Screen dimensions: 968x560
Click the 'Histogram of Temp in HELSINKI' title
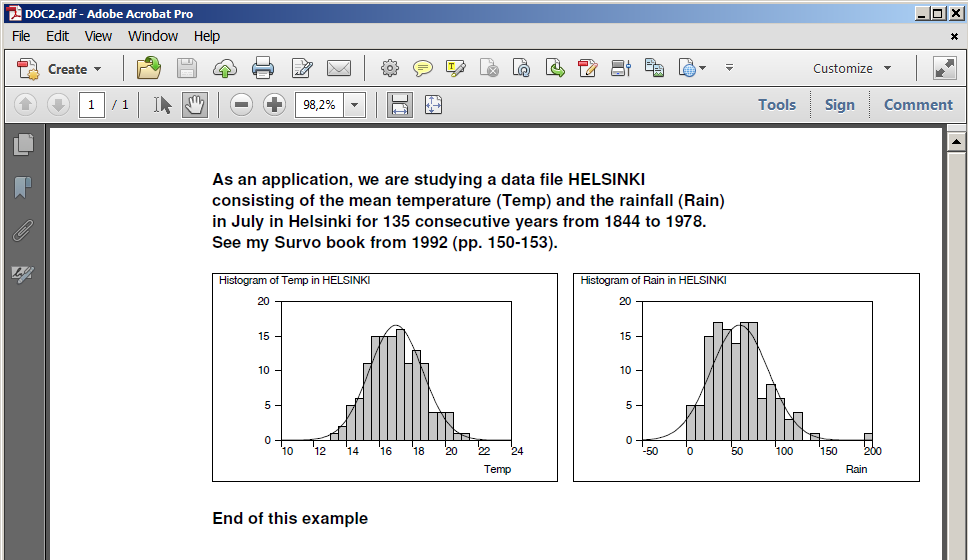pos(294,280)
